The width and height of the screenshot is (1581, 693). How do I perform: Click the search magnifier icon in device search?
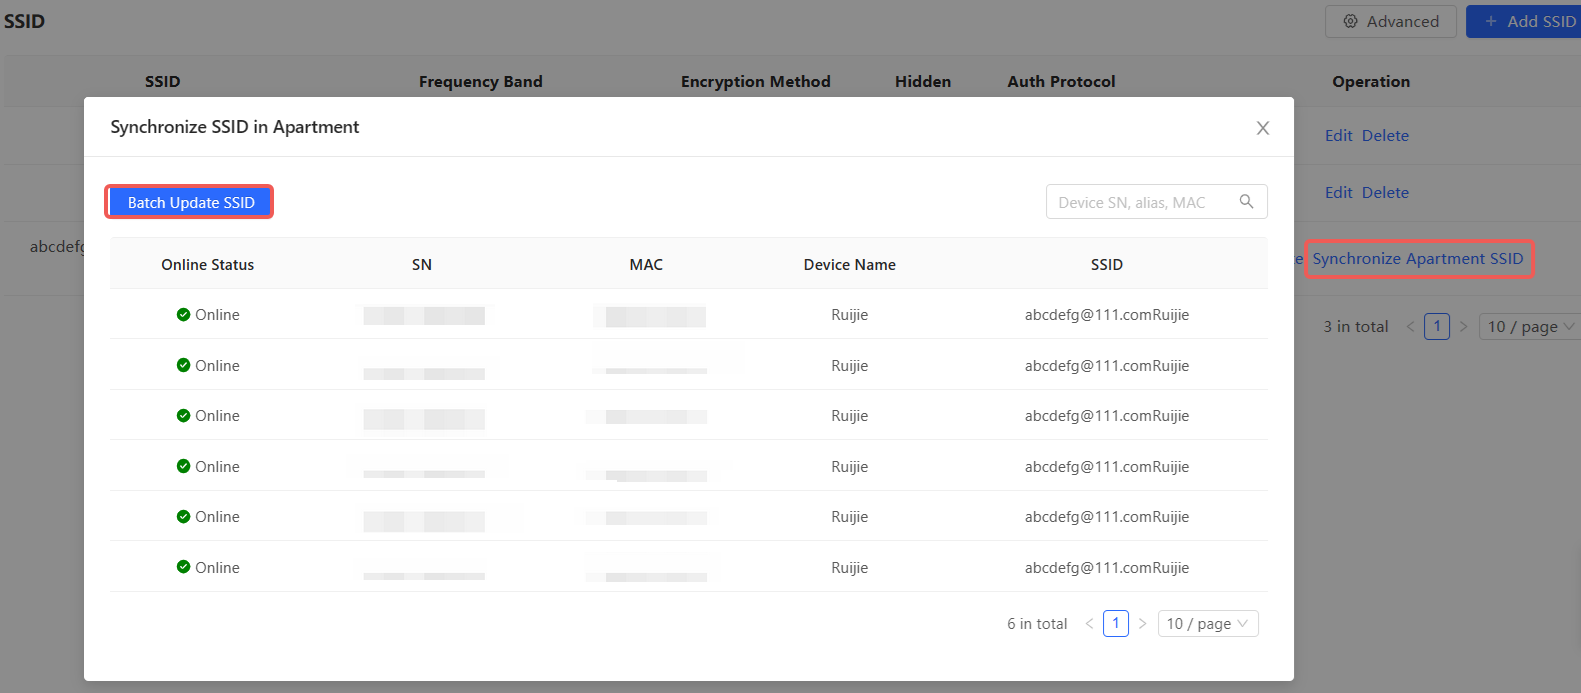1246,201
